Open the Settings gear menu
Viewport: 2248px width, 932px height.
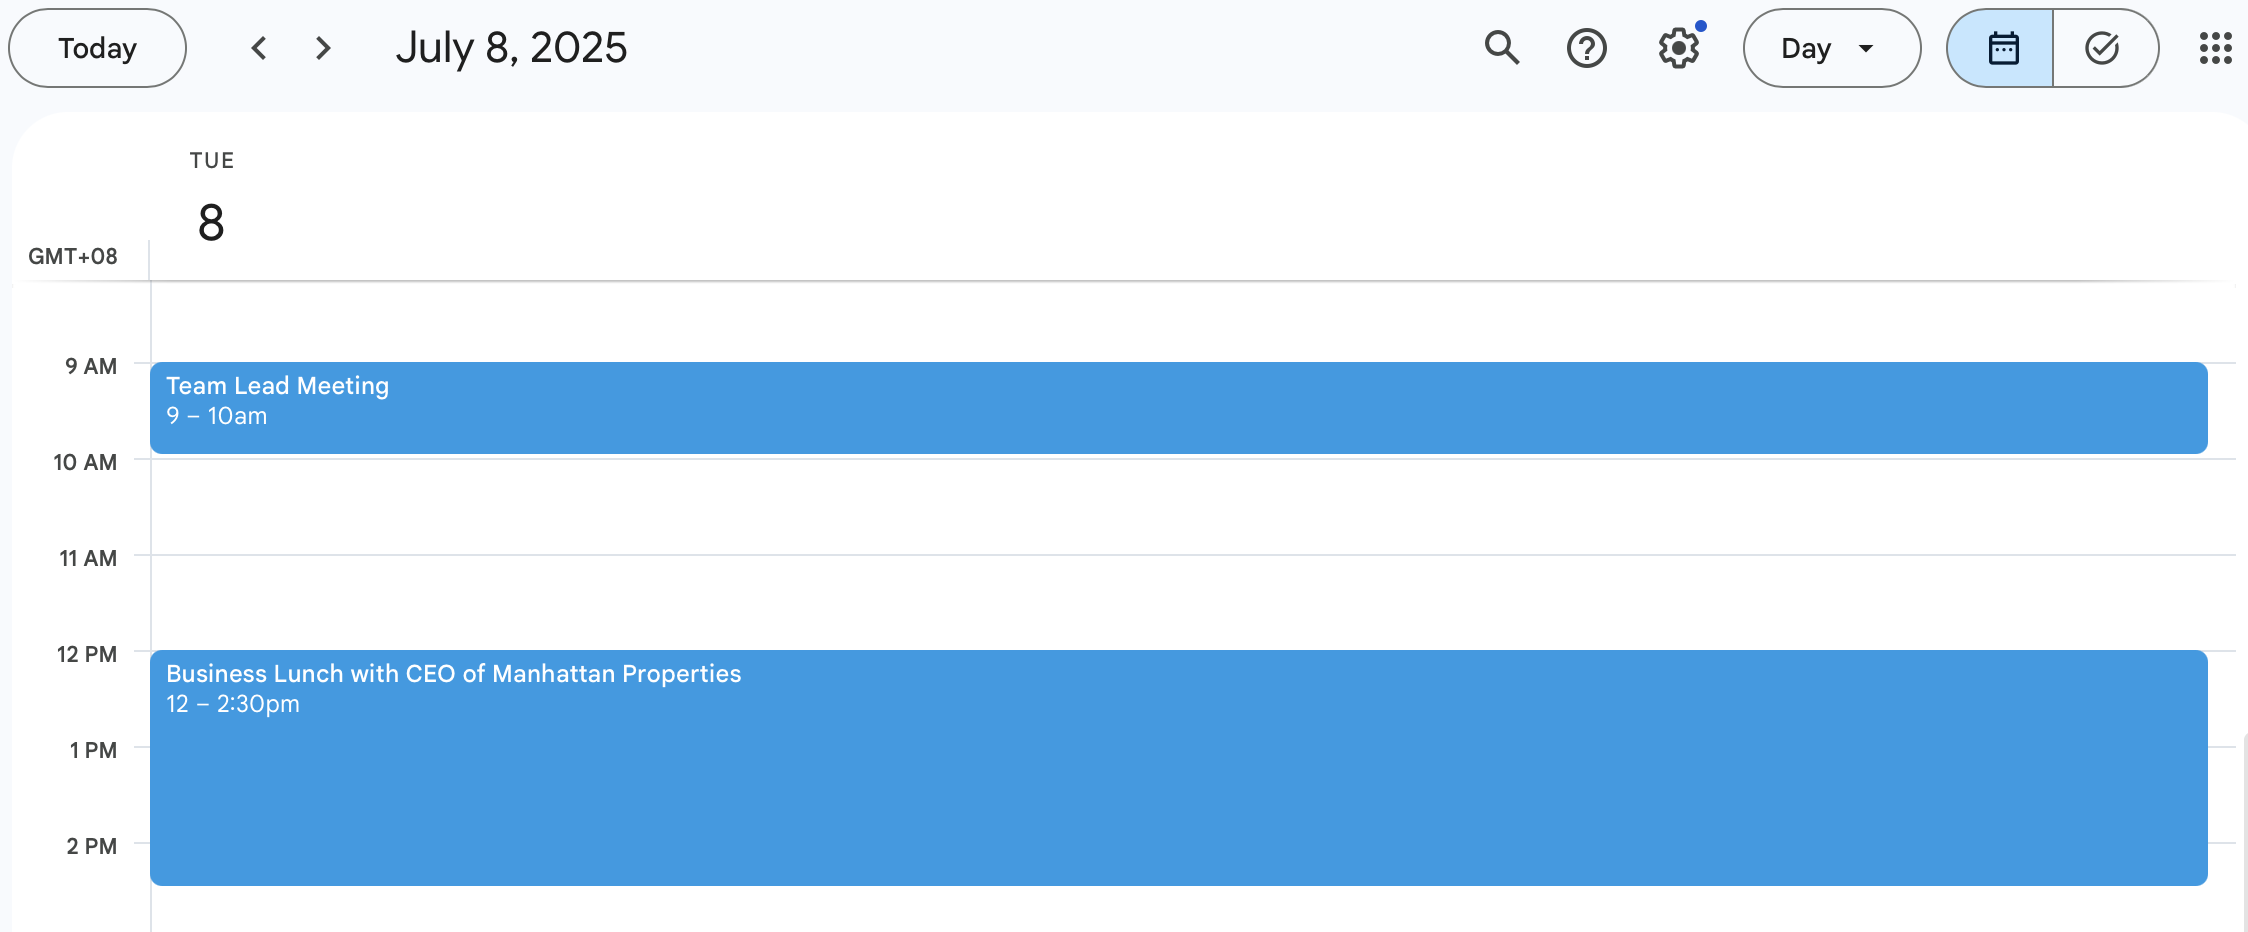click(x=1679, y=48)
